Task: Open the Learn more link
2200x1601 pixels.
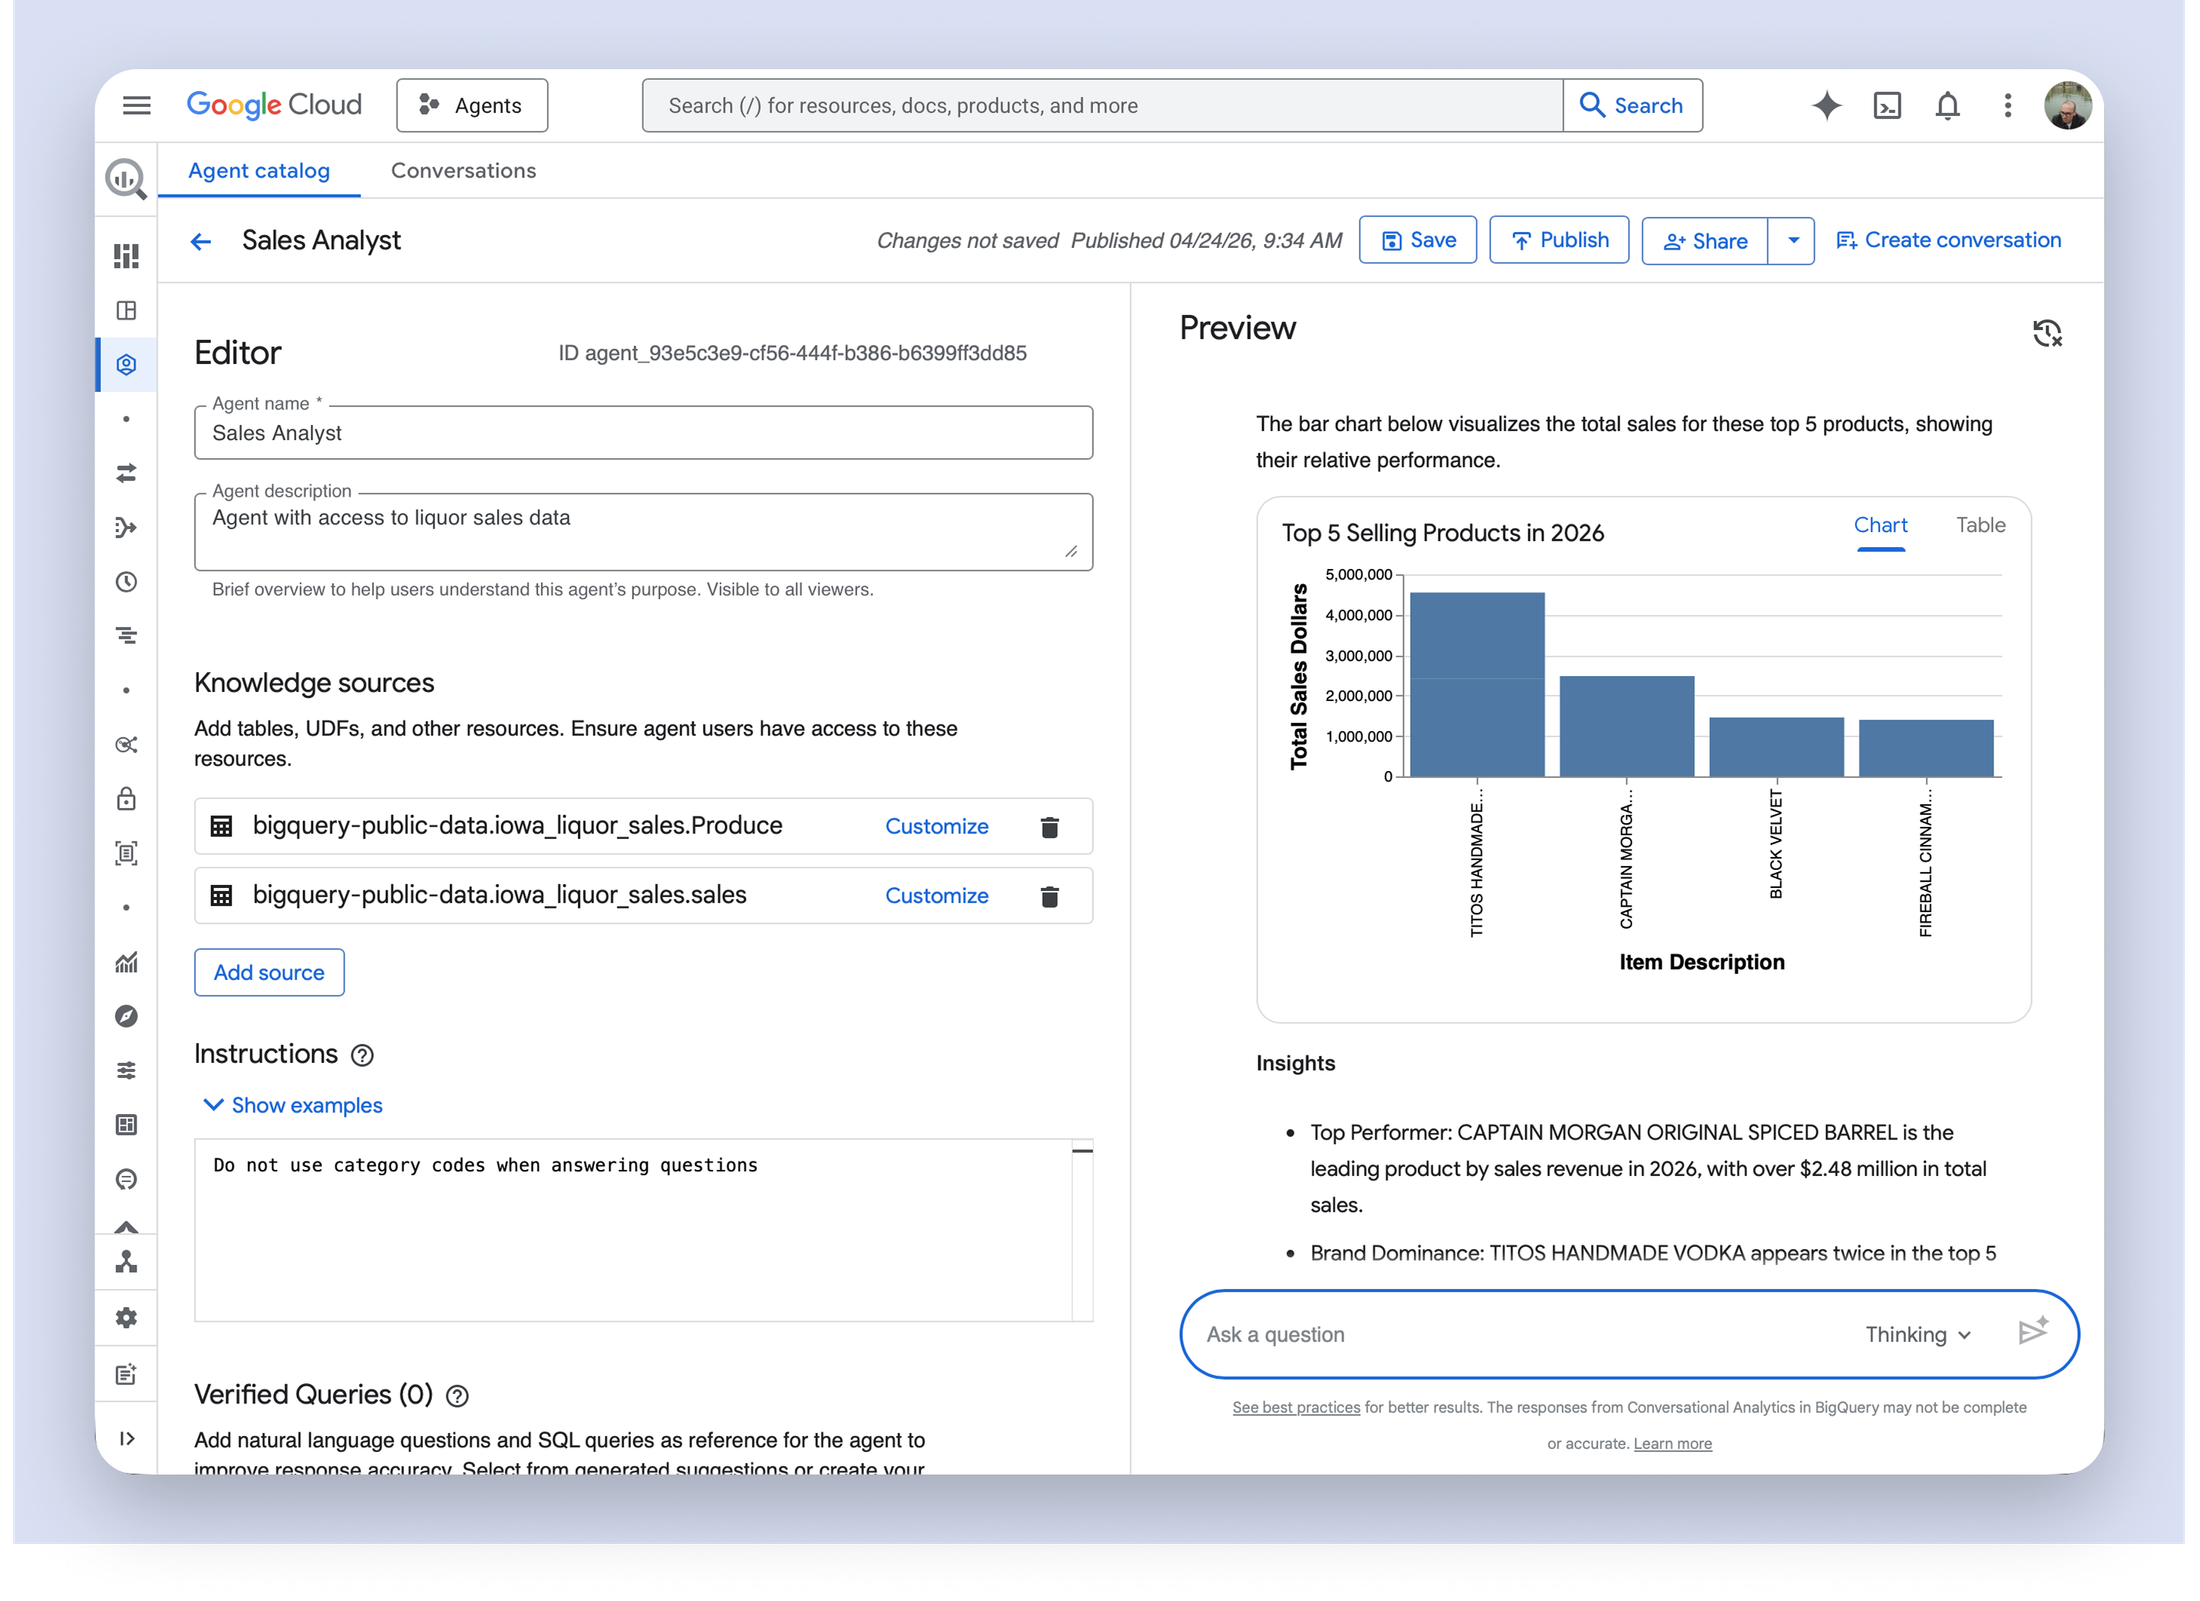Action: [x=1672, y=1443]
